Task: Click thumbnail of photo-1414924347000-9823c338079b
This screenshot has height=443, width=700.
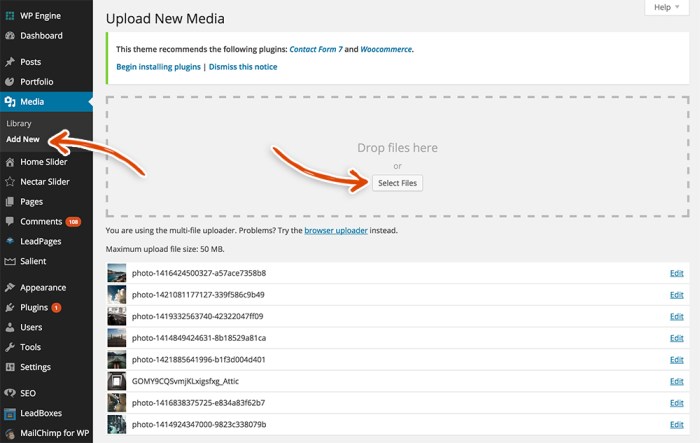Action: [x=117, y=424]
